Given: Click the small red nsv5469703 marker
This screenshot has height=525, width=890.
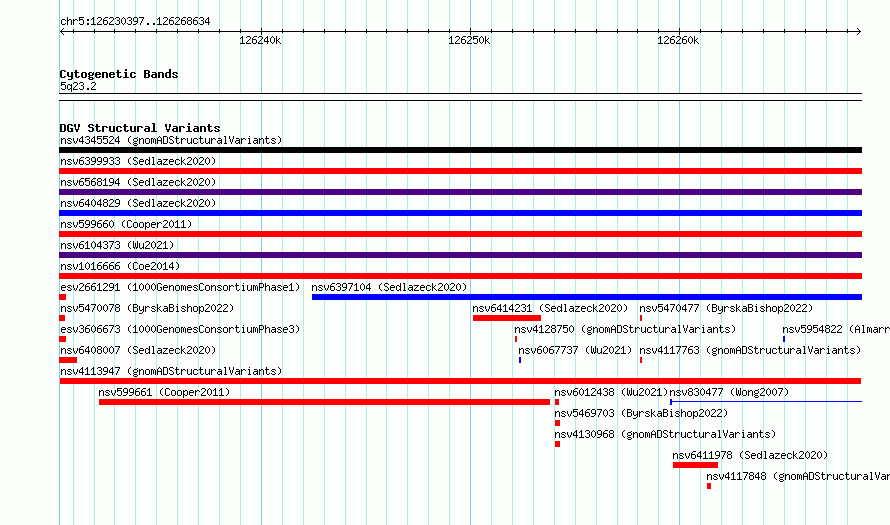Looking at the screenshot, I should pos(557,423).
